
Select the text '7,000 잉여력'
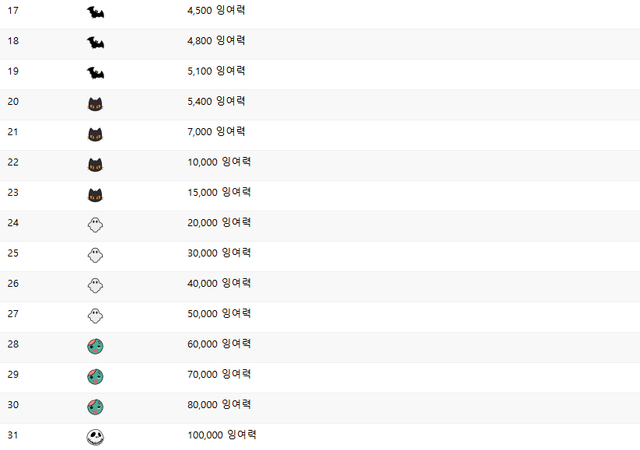tap(216, 131)
